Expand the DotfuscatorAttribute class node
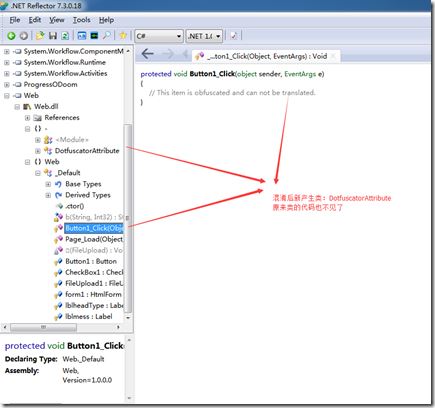435x408 pixels. click(x=38, y=151)
